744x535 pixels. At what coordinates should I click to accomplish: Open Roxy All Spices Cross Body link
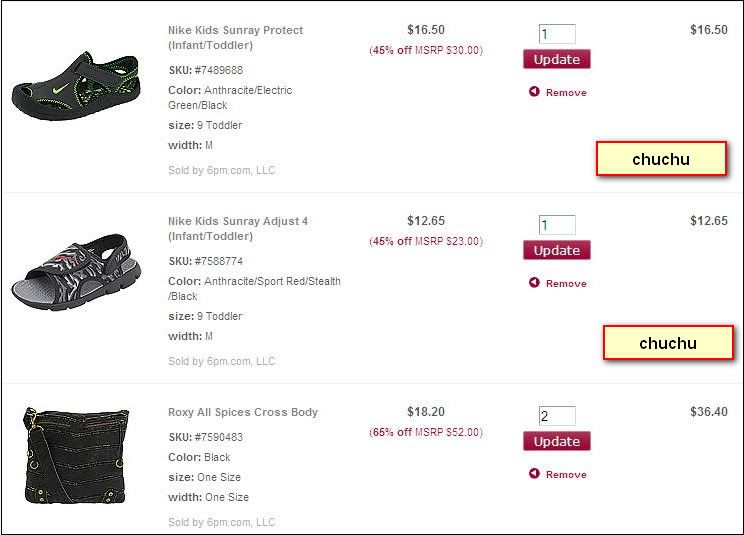pyautogui.click(x=243, y=412)
